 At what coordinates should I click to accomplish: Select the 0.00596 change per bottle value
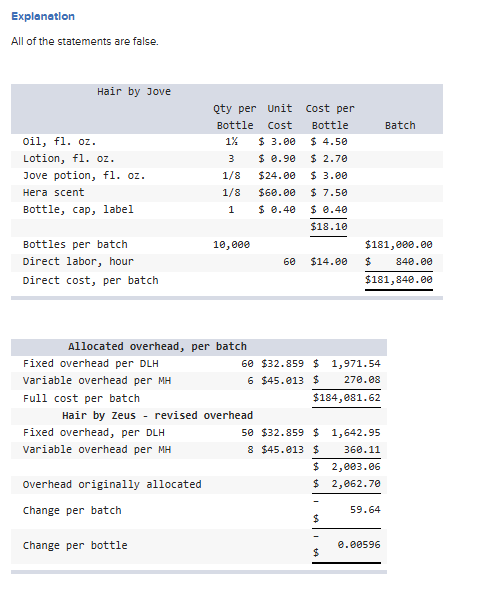(x=359, y=545)
